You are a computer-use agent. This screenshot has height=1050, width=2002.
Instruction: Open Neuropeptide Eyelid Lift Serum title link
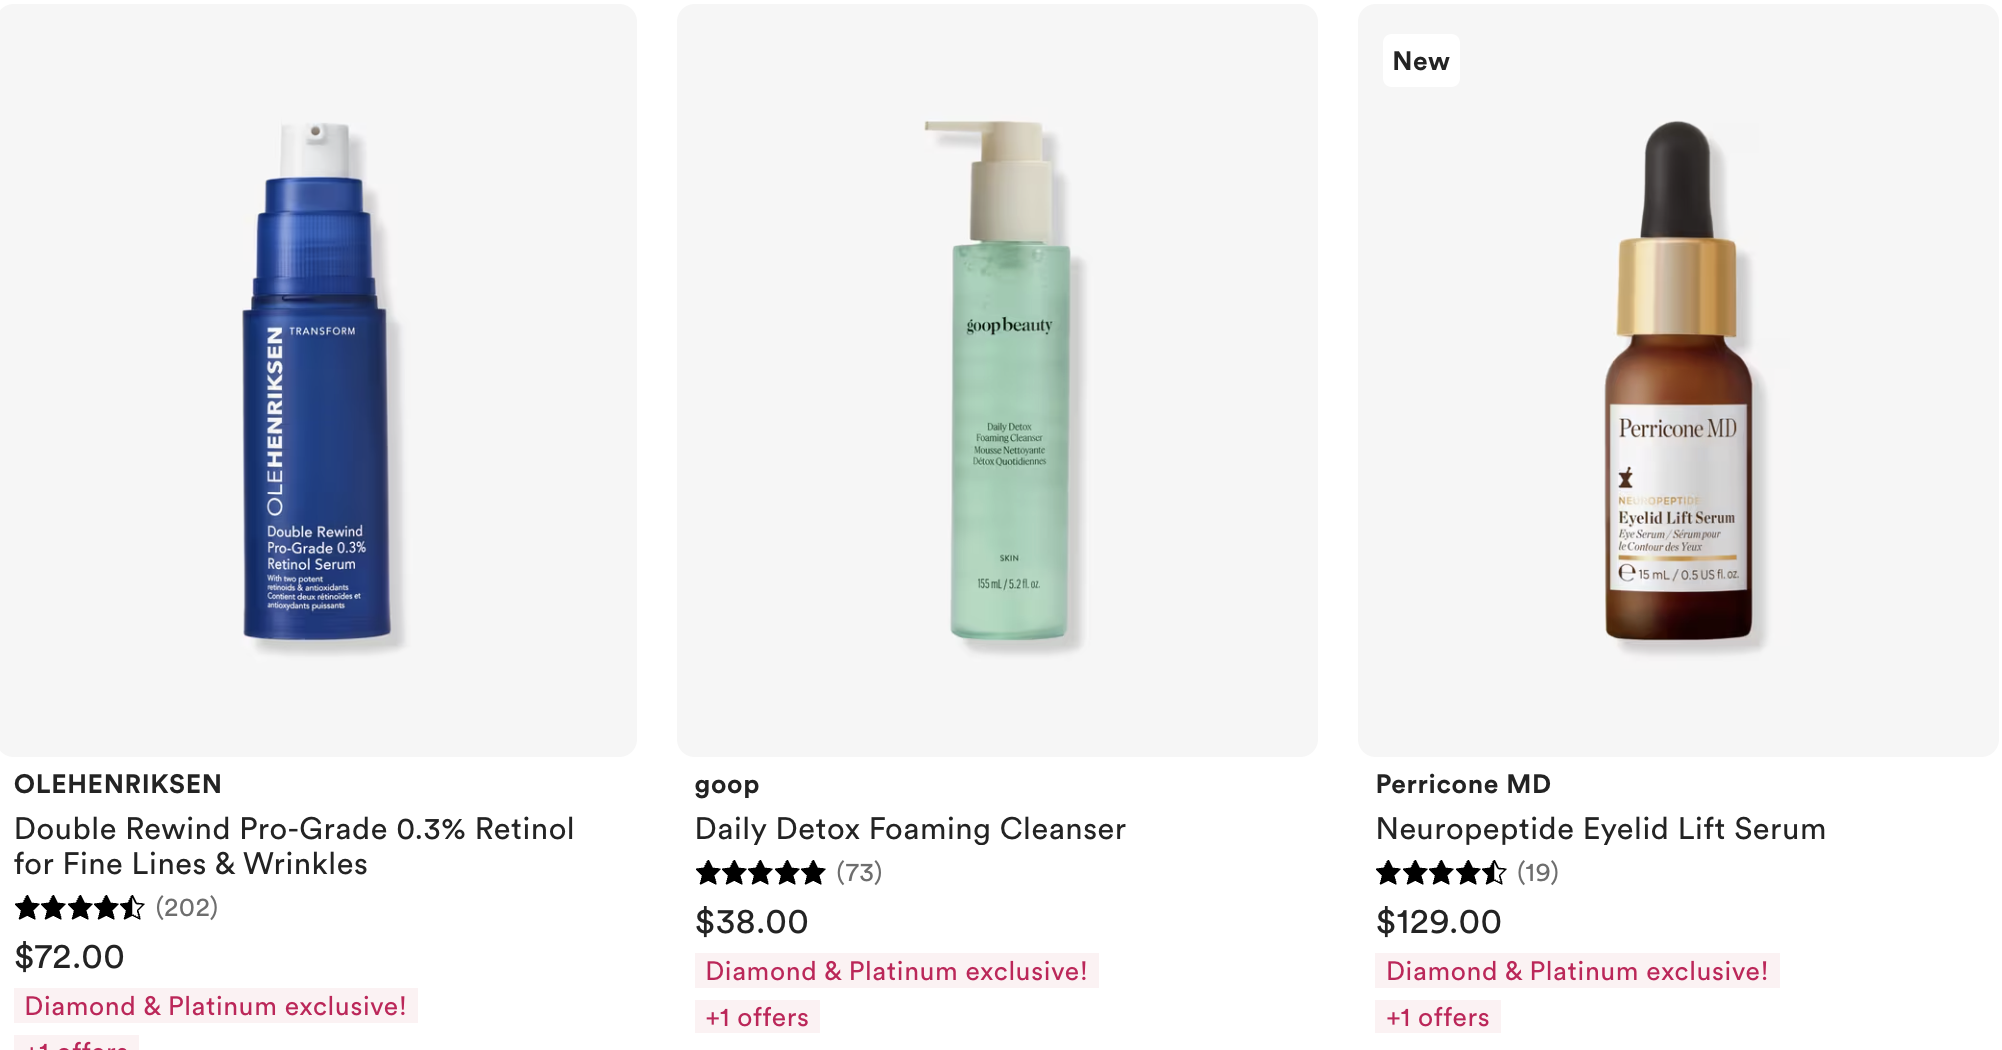click(1600, 829)
